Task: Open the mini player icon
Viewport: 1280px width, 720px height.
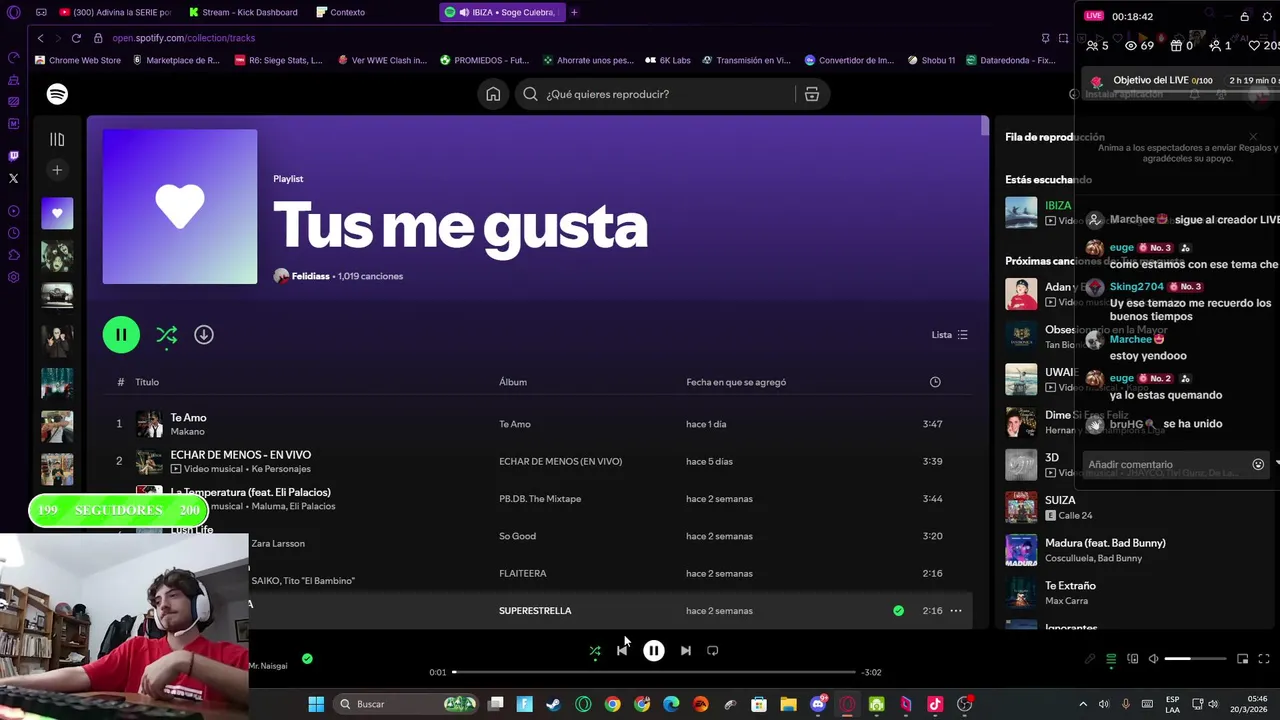Action: 1242,659
